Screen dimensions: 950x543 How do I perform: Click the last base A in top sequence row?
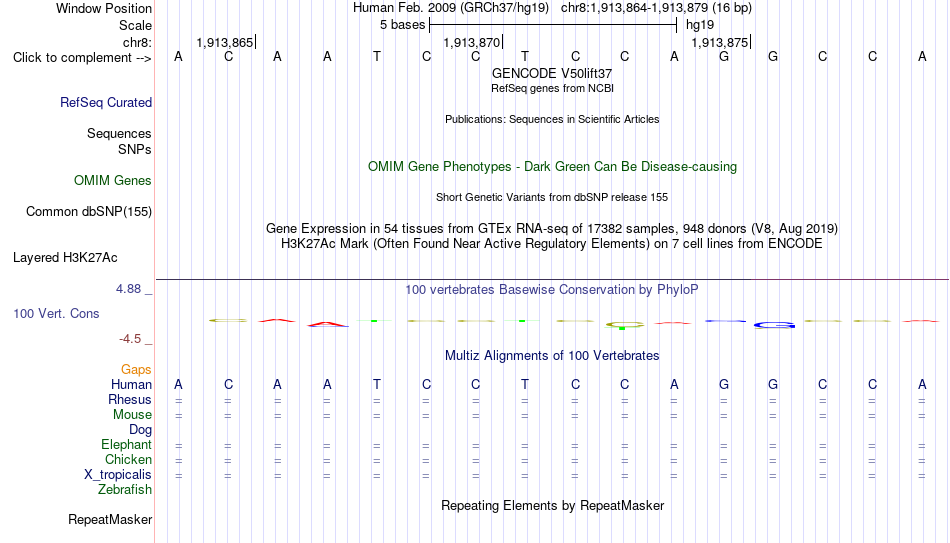click(922, 56)
